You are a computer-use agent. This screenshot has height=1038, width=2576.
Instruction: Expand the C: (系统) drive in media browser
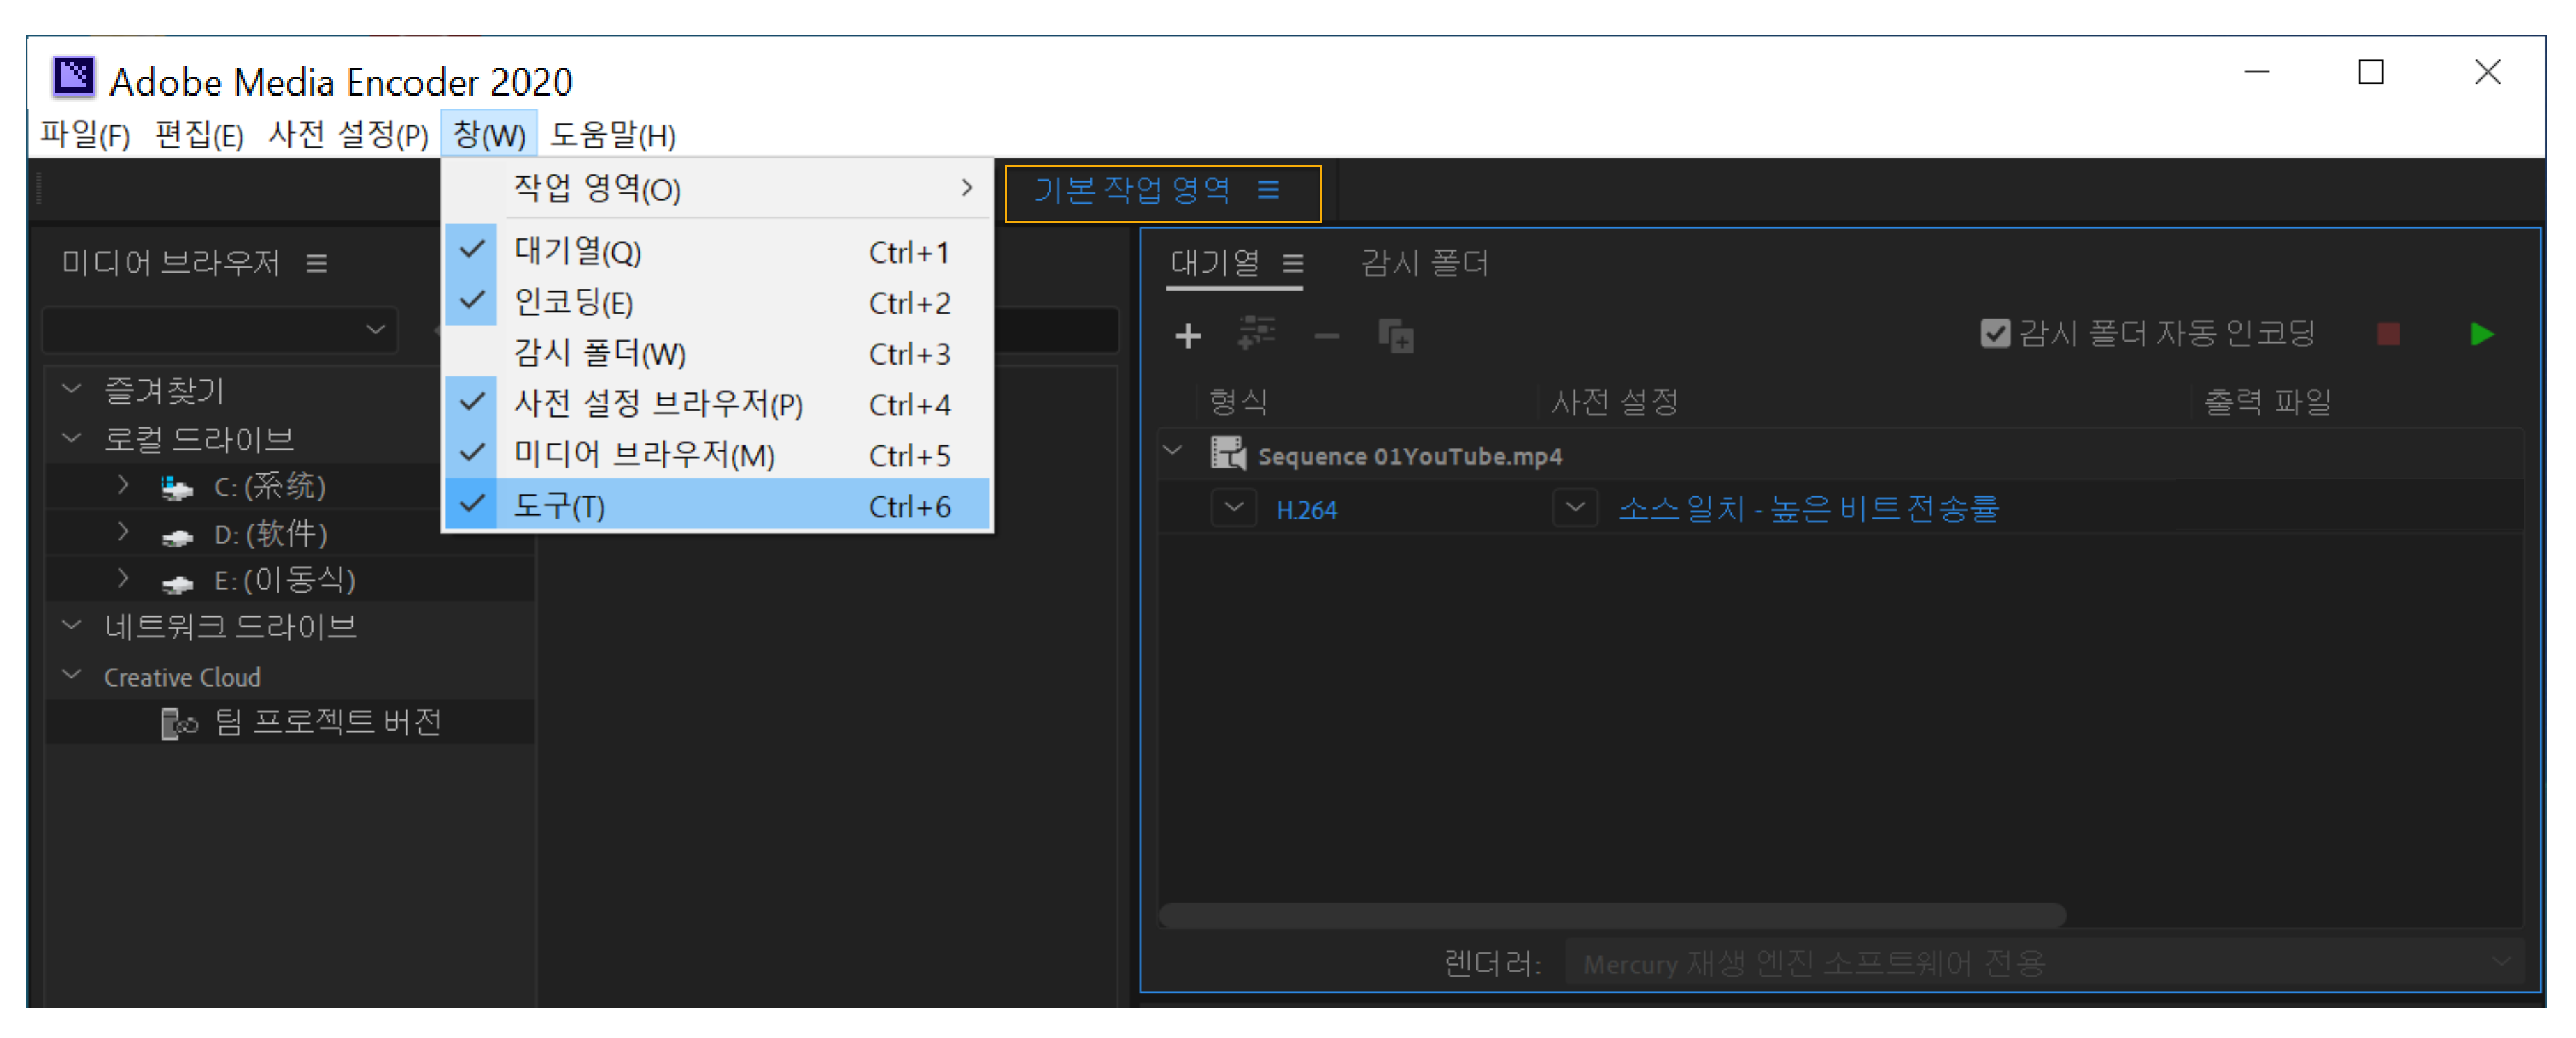[123, 486]
